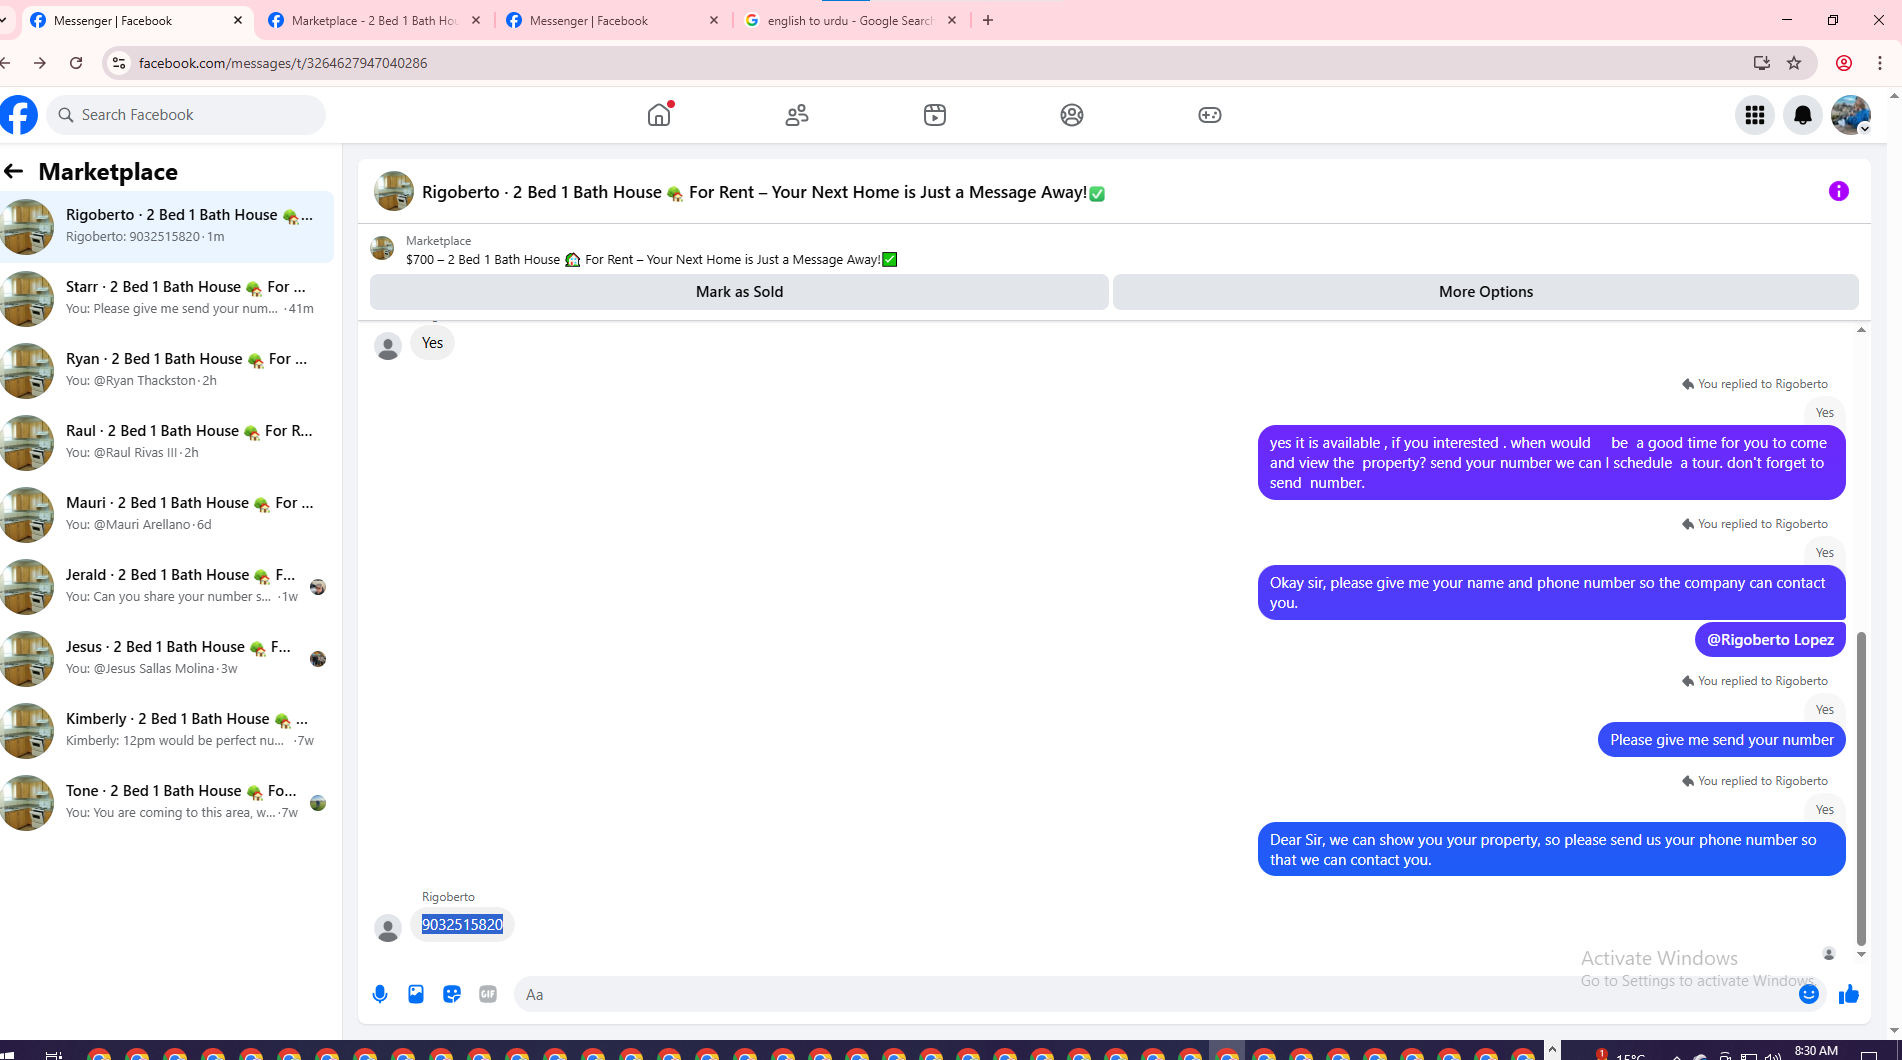The height and width of the screenshot is (1060, 1902).
Task: Send a thumbs-up like
Action: [x=1849, y=994]
